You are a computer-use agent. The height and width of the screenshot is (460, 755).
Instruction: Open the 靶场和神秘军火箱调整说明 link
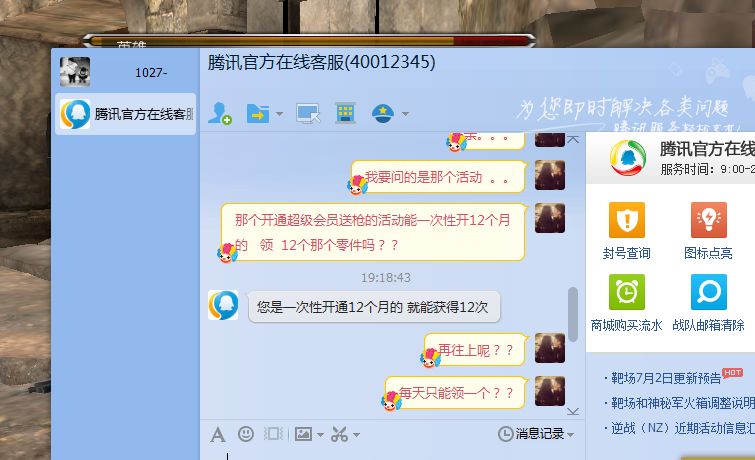(683, 403)
